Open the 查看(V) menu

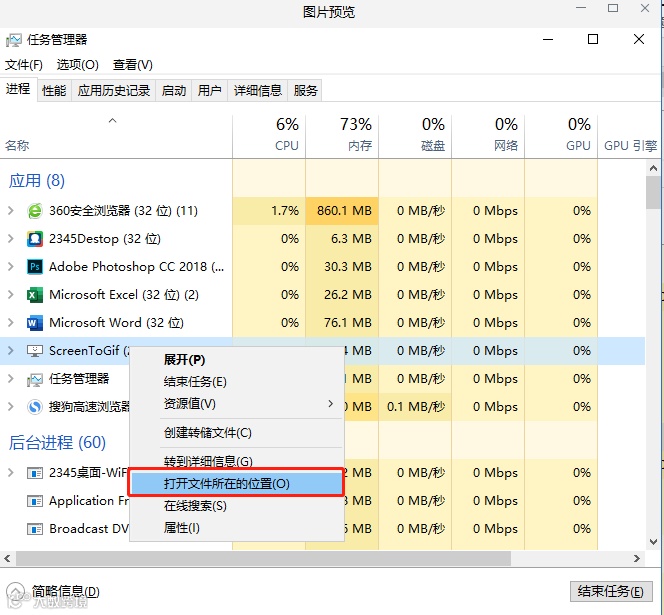133,65
